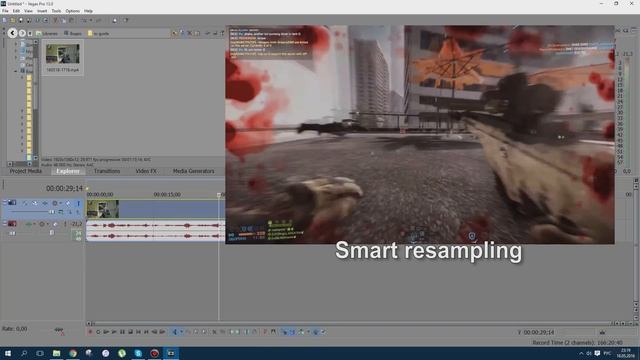Open the Help menu

(88, 11)
